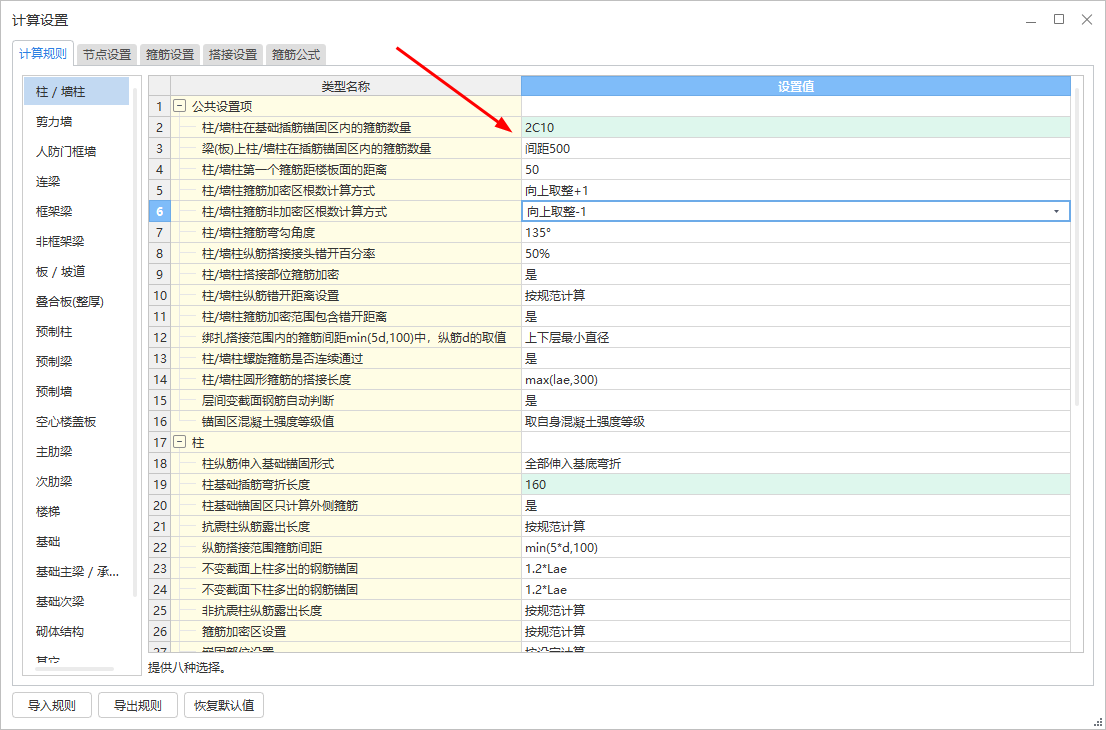Select 人防门框墙 category
Image resolution: width=1106 pixels, height=730 pixels.
tap(76, 152)
